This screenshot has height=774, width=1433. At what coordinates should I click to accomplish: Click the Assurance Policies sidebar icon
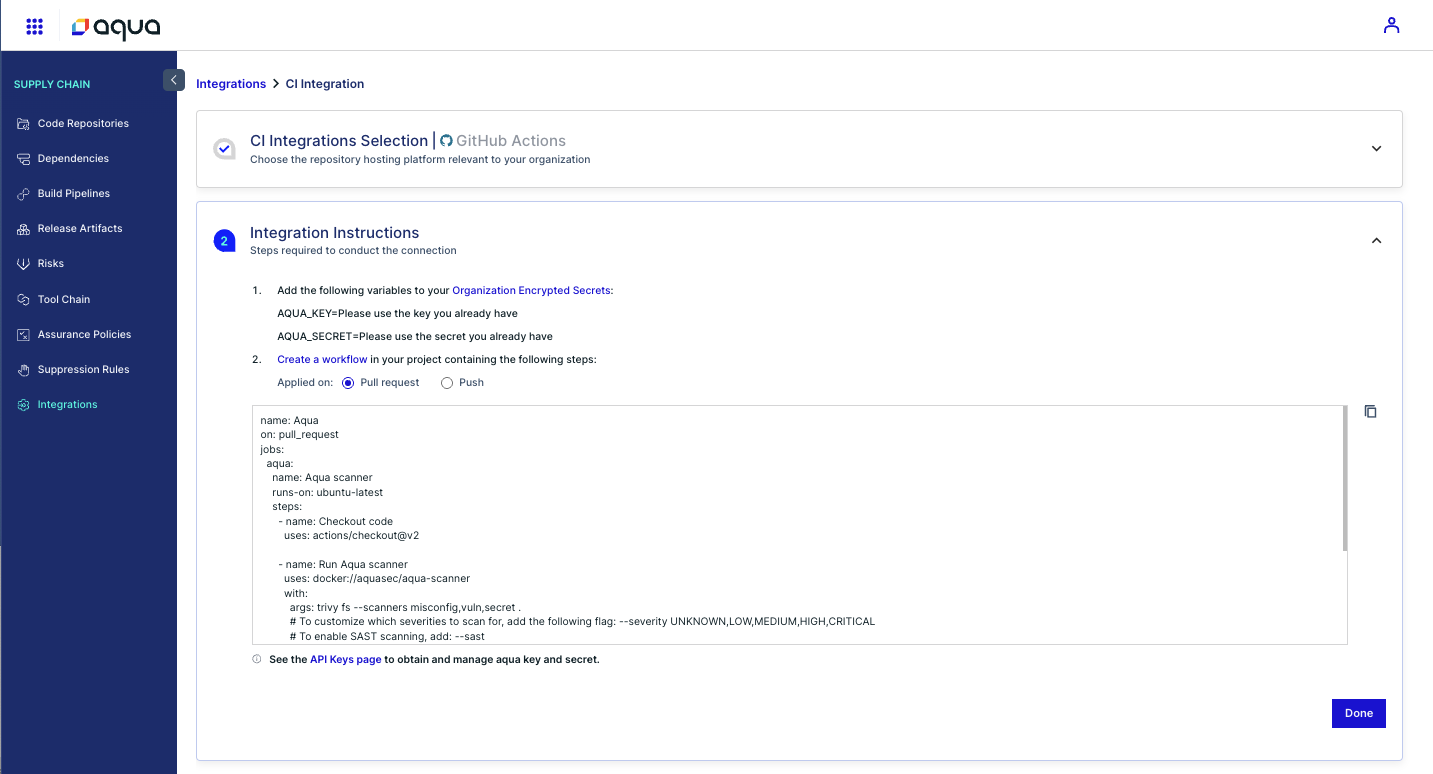point(23,335)
